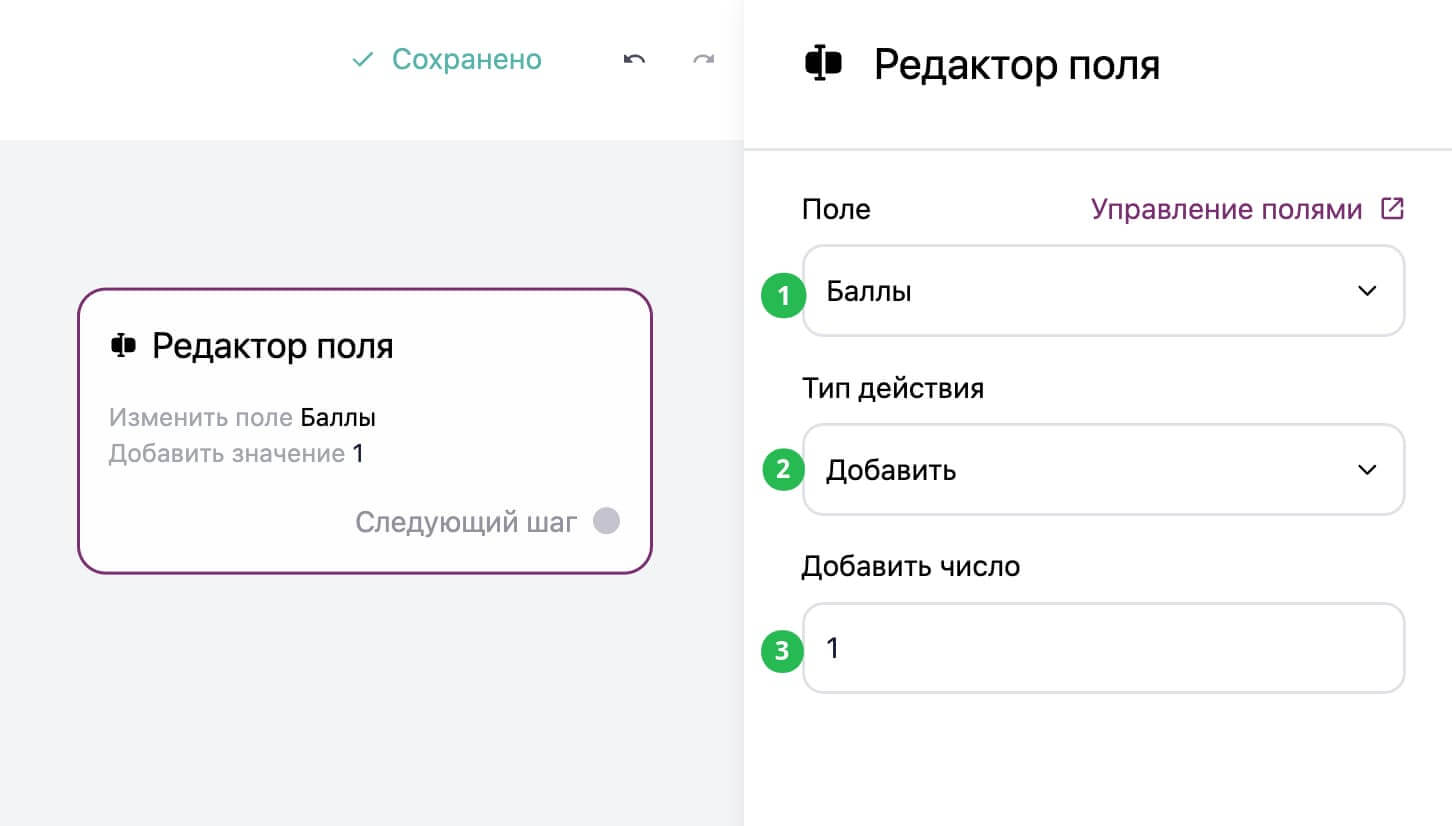Image resolution: width=1452 pixels, height=826 pixels.
Task: Click the Добавить число label
Action: [911, 567]
